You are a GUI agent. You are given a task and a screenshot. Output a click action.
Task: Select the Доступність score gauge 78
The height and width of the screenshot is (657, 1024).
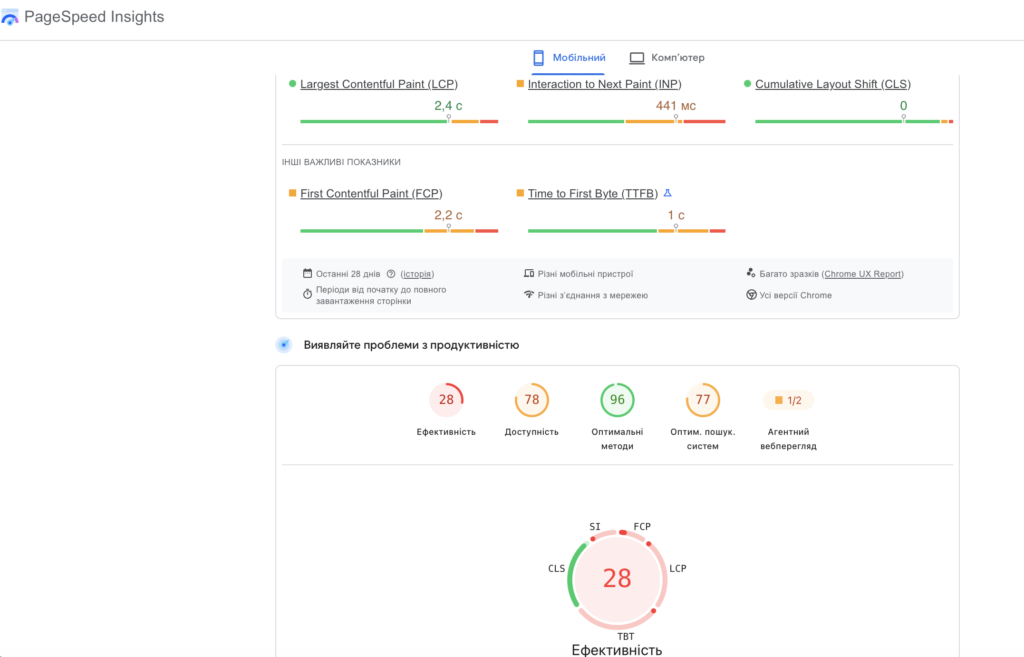(x=532, y=400)
